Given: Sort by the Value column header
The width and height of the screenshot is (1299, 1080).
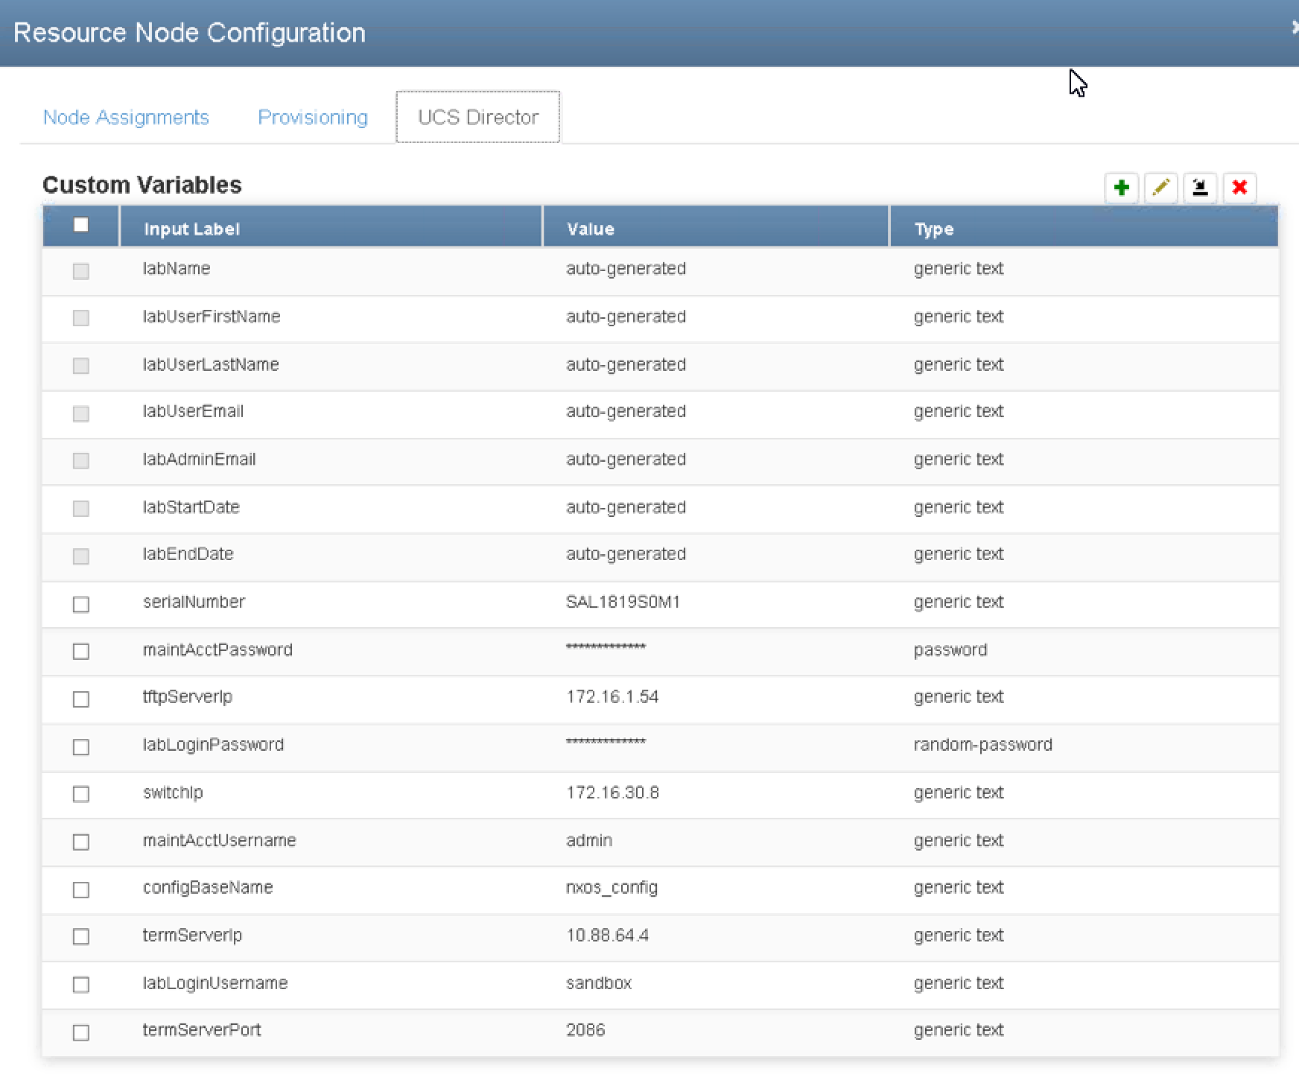Looking at the screenshot, I should pos(715,228).
